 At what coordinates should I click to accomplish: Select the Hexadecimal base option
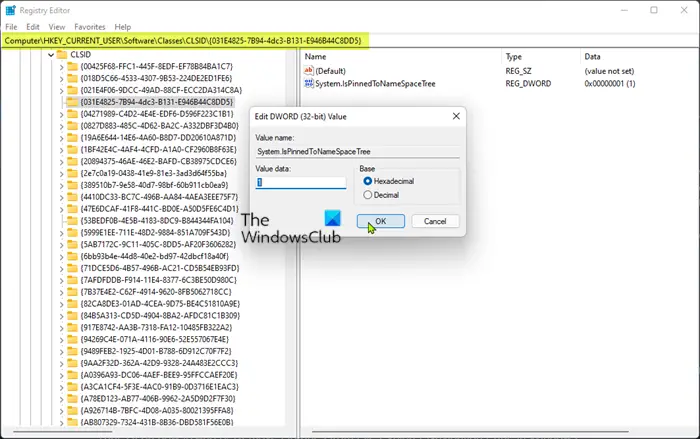(x=367, y=181)
